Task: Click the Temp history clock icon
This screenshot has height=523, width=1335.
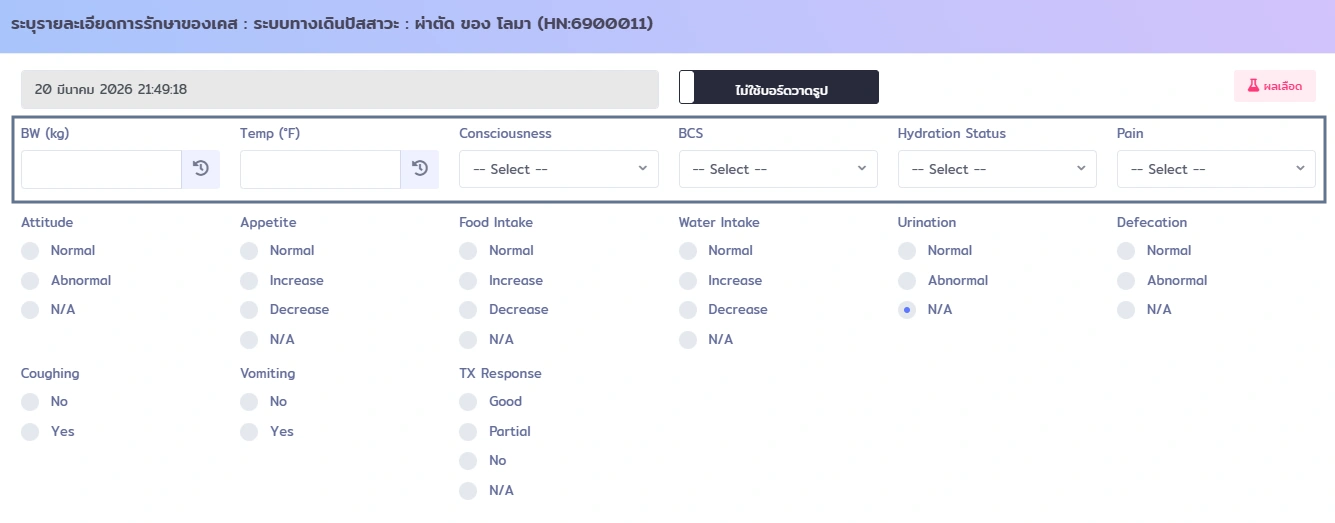Action: [419, 169]
